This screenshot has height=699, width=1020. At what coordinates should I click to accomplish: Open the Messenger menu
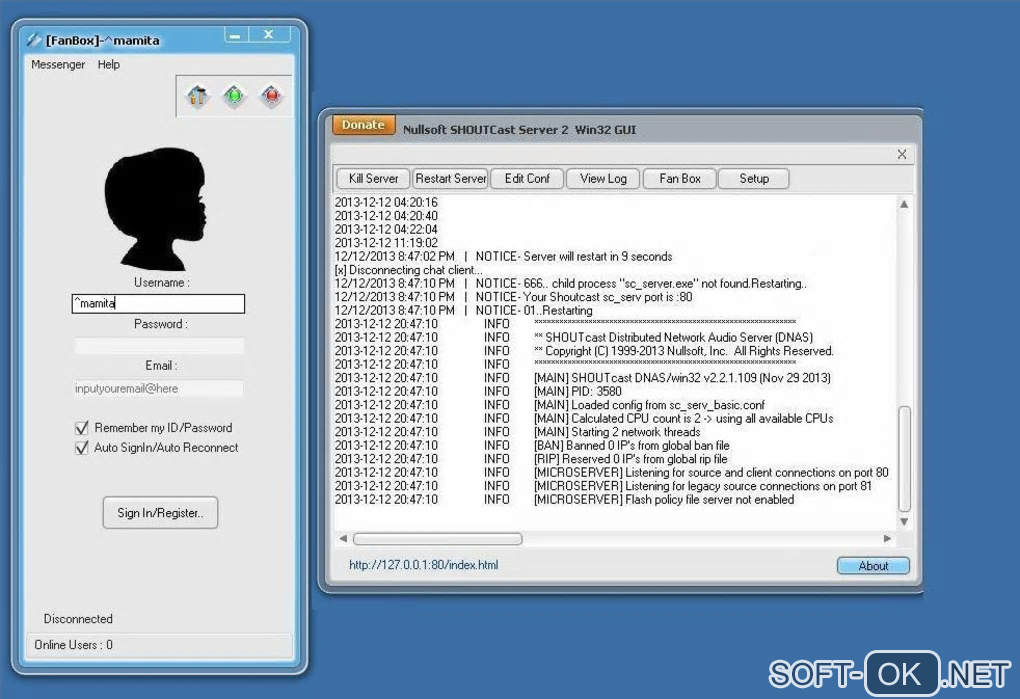(x=58, y=64)
